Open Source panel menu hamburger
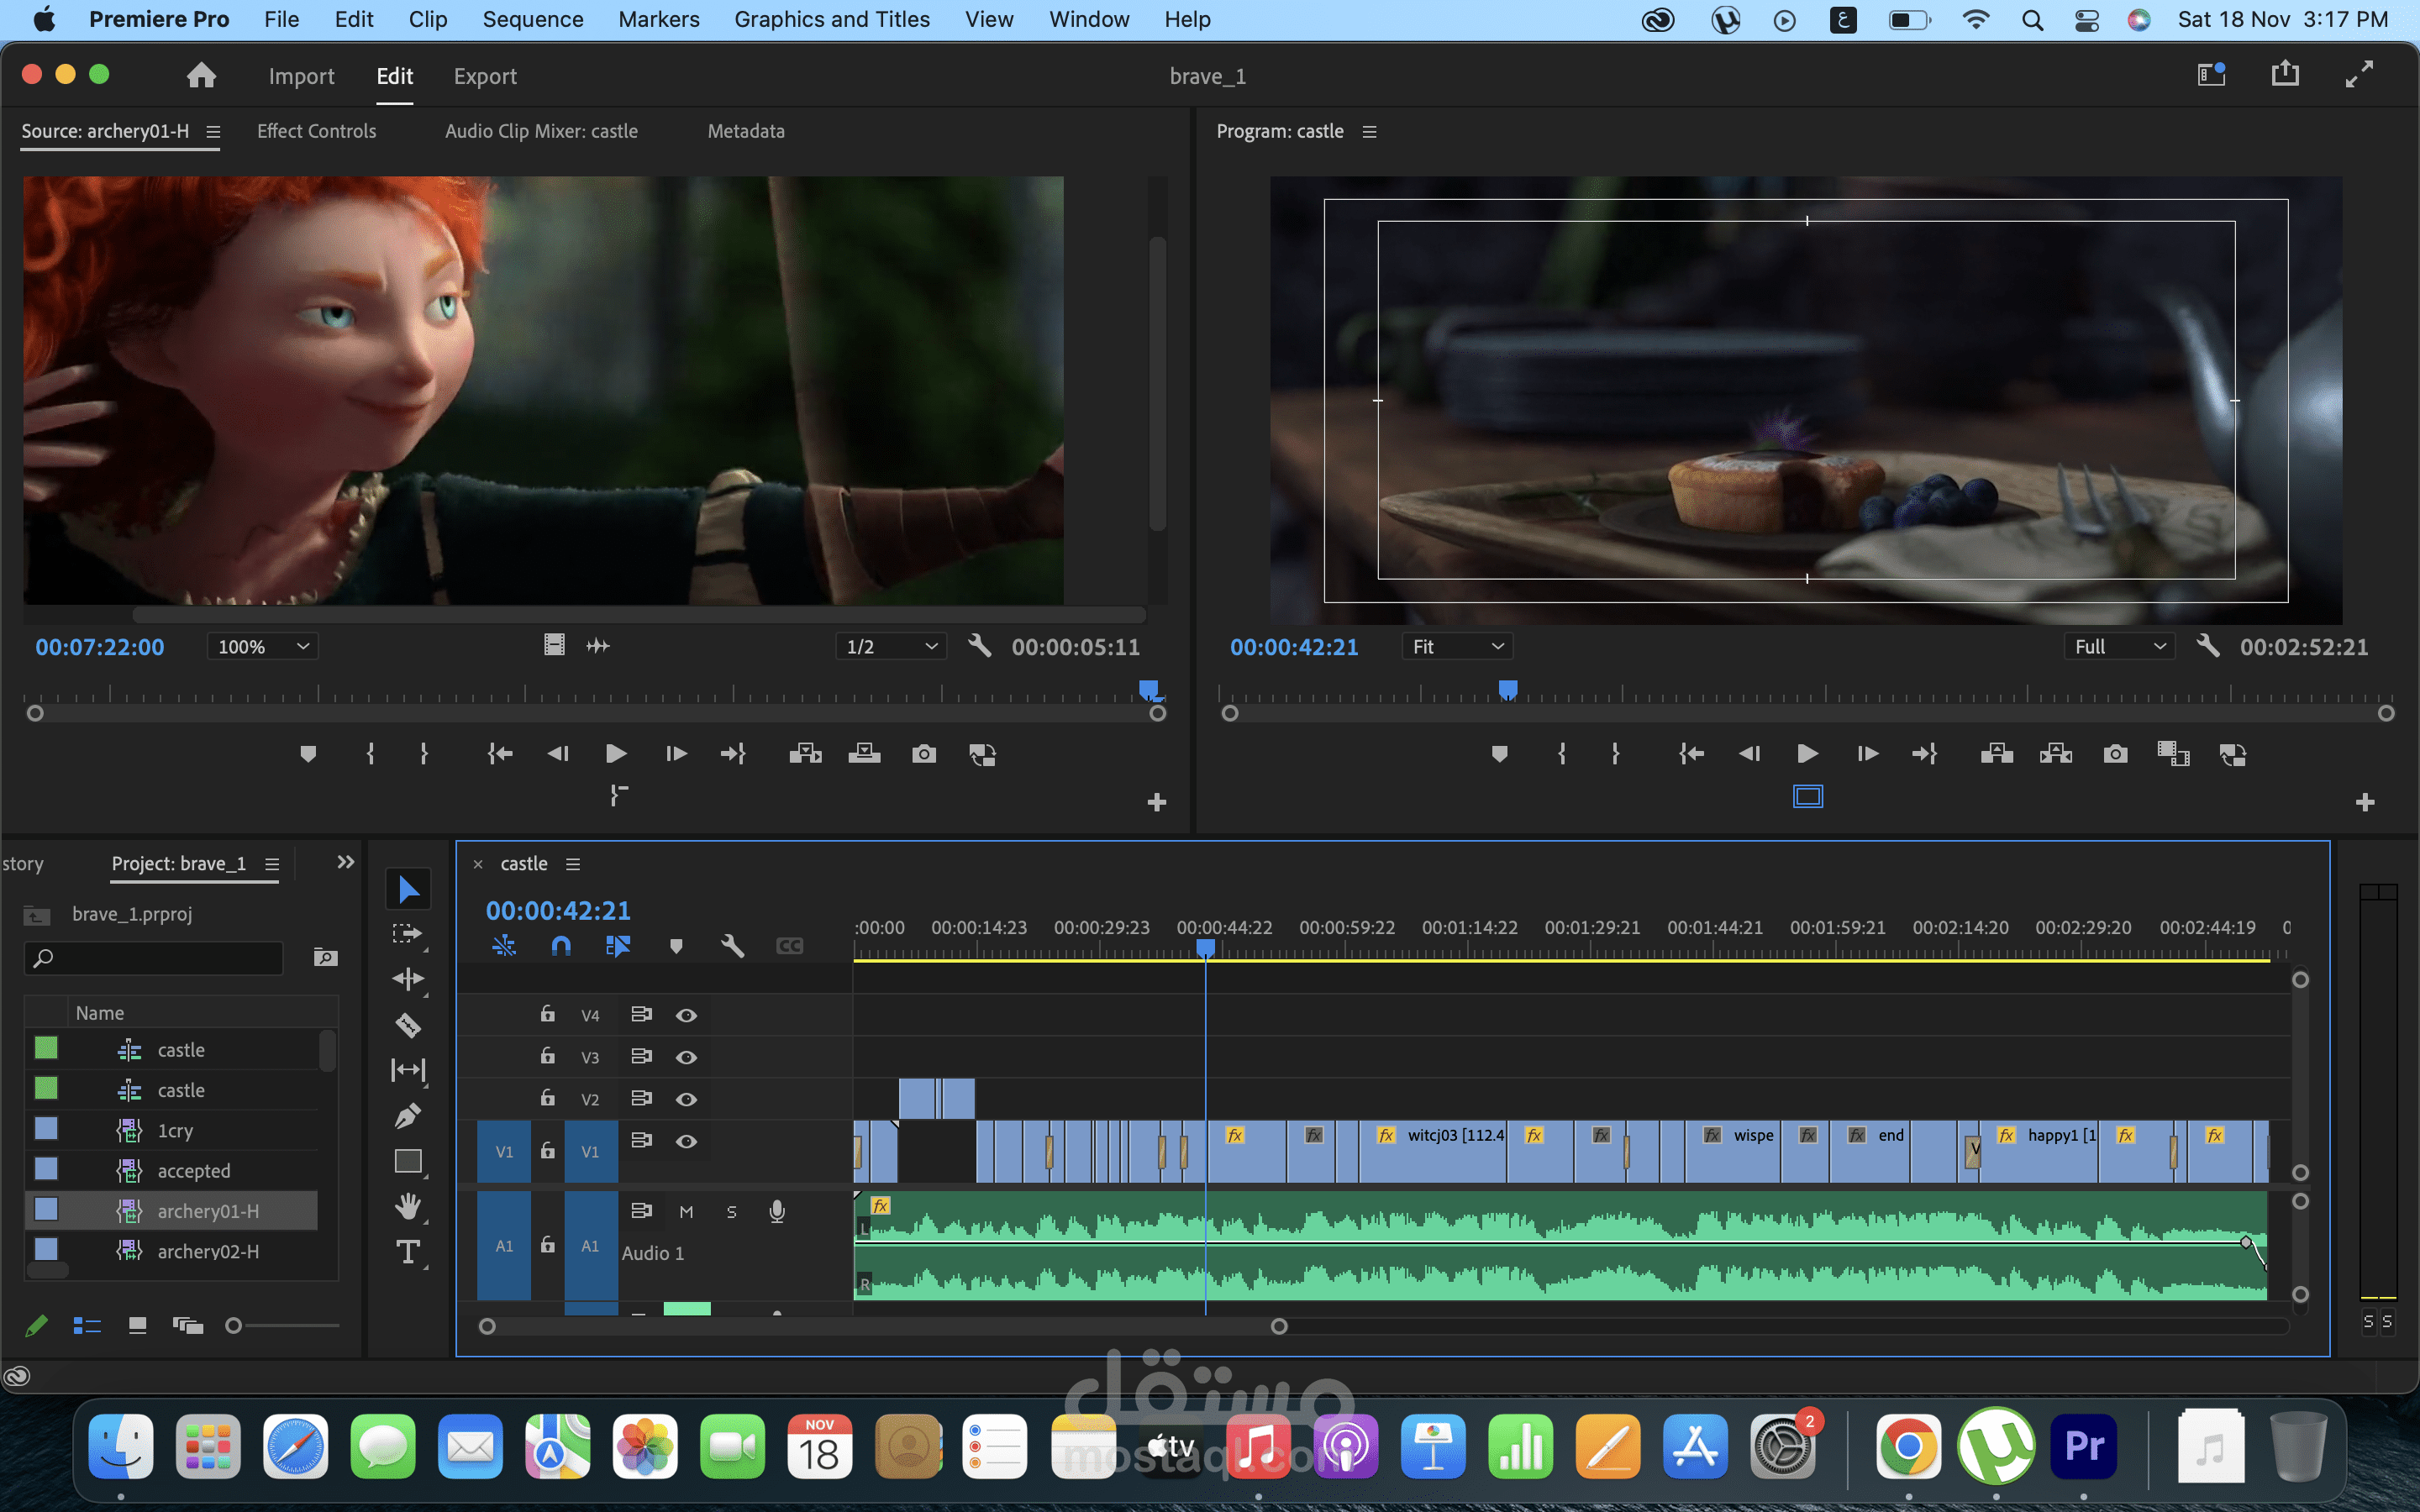The height and width of the screenshot is (1512, 2420). [x=213, y=132]
